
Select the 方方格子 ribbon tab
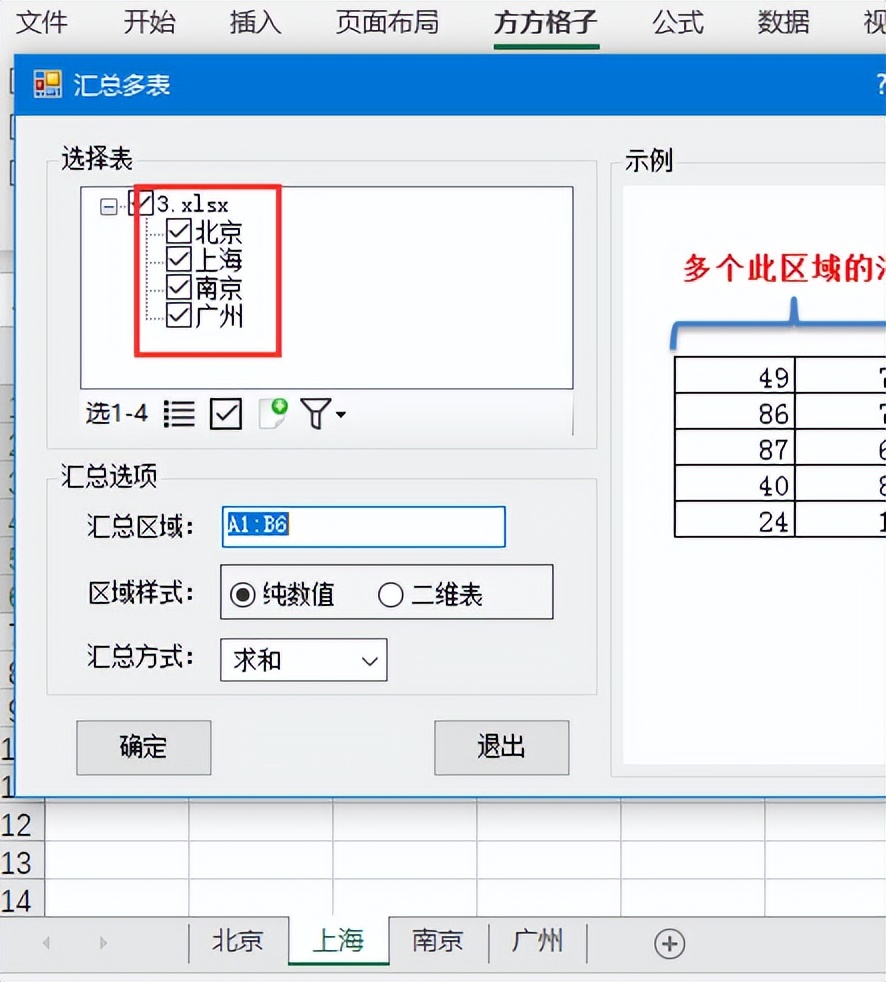(545, 23)
